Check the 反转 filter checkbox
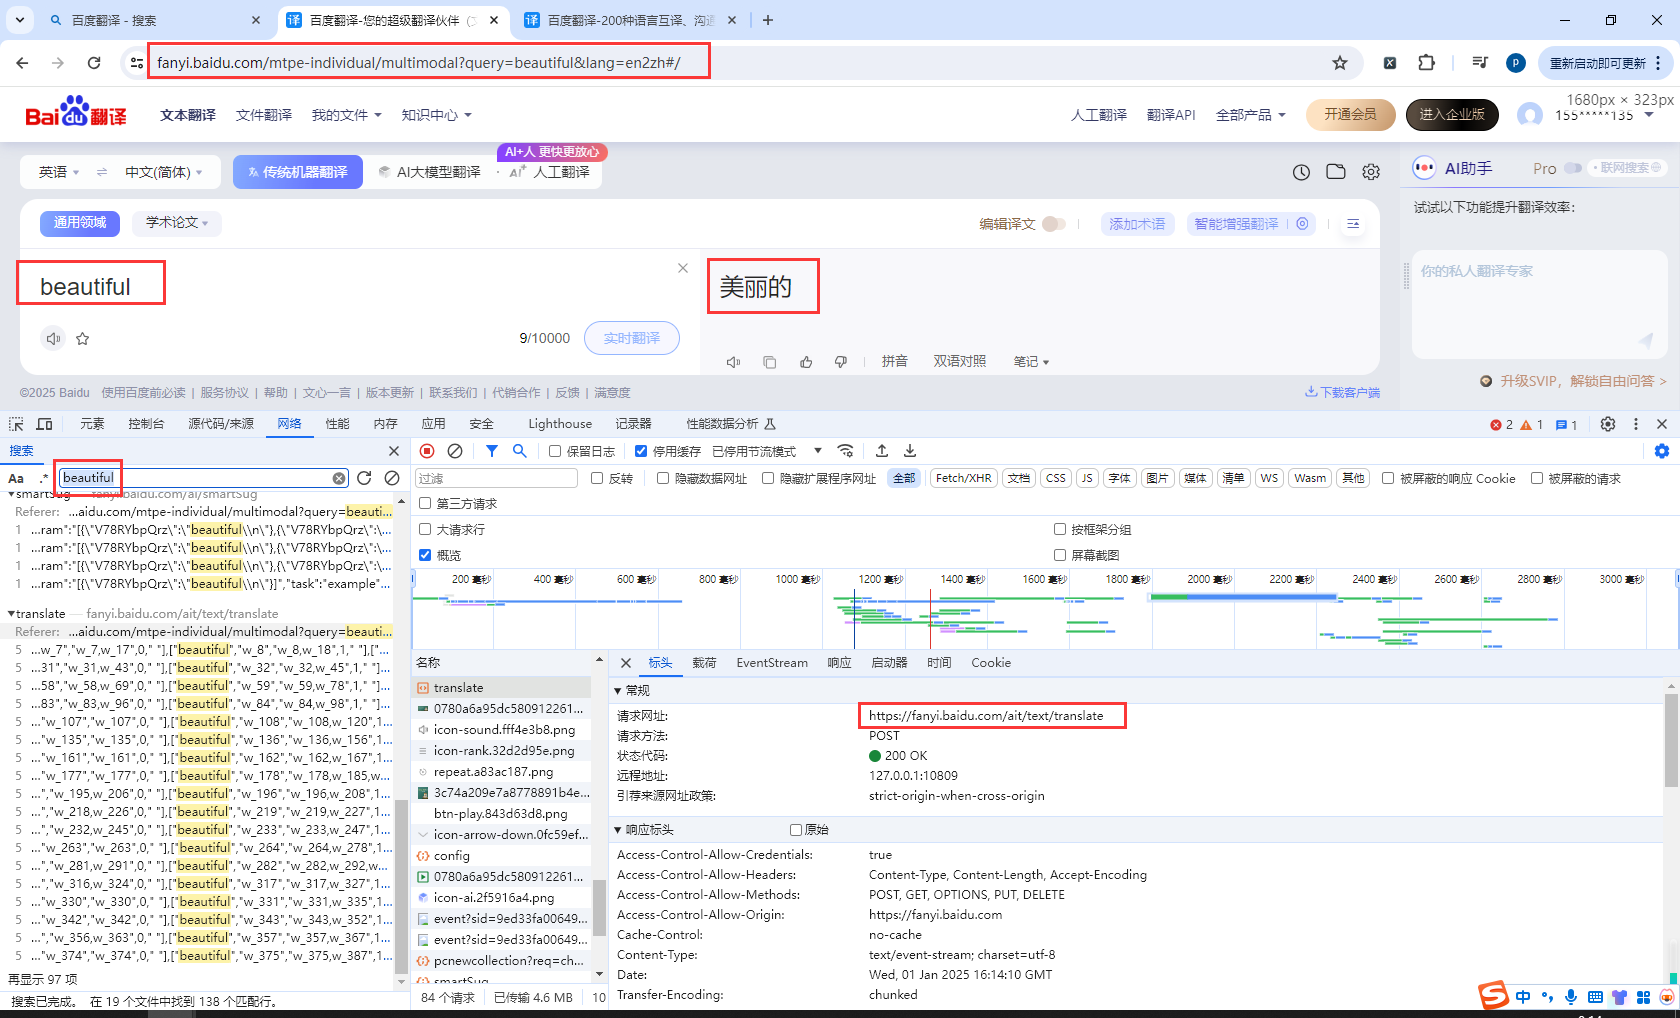 (x=597, y=478)
